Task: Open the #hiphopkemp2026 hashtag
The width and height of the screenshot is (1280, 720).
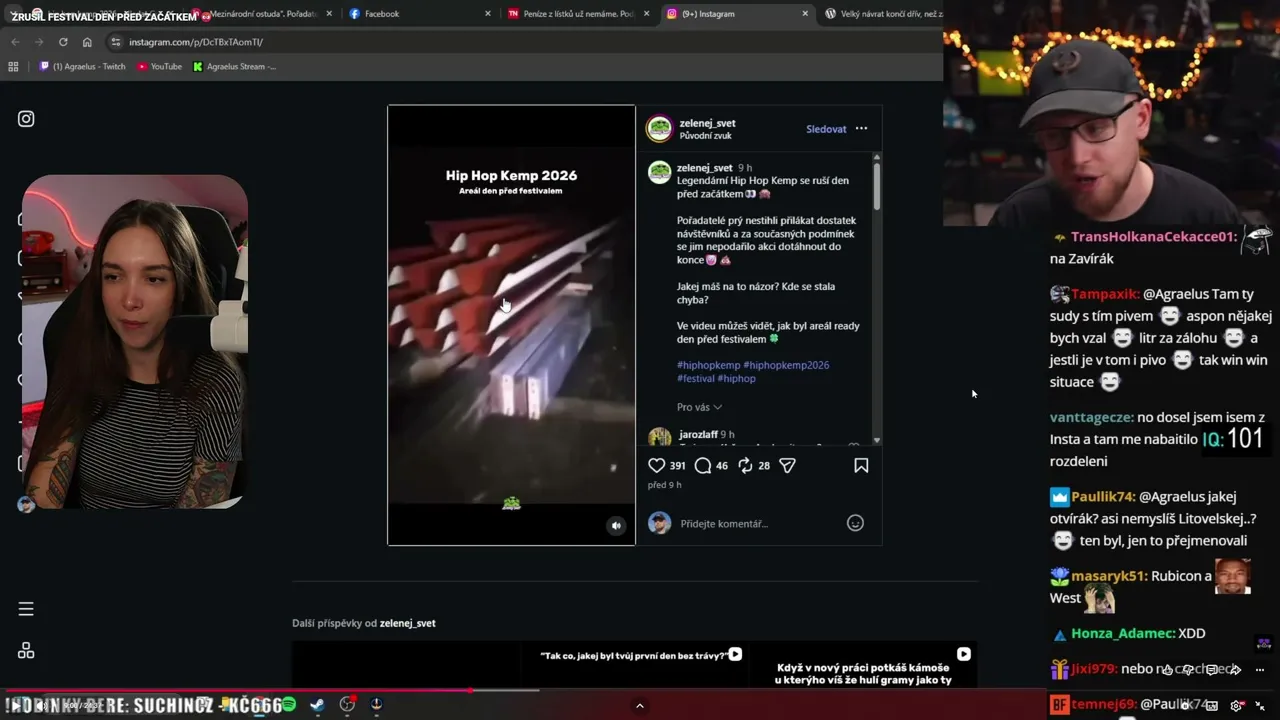Action: click(786, 365)
